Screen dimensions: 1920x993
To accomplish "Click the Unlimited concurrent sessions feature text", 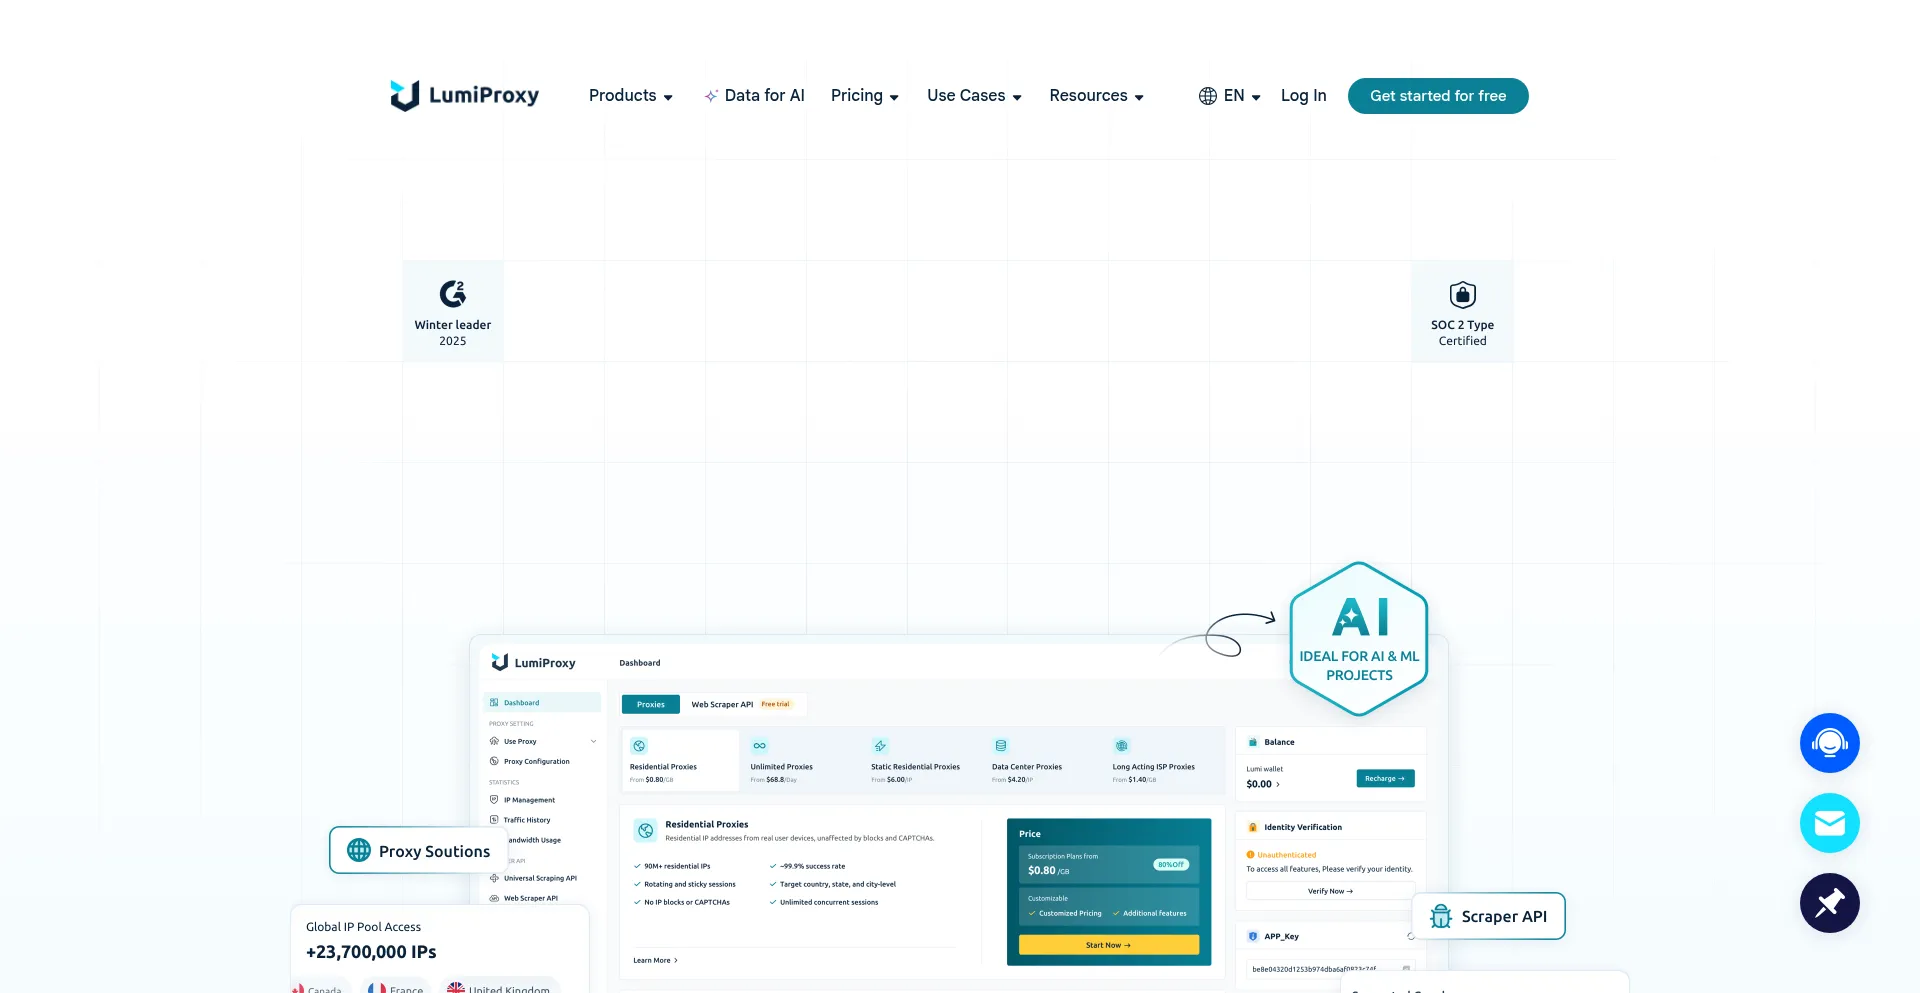I will (829, 902).
